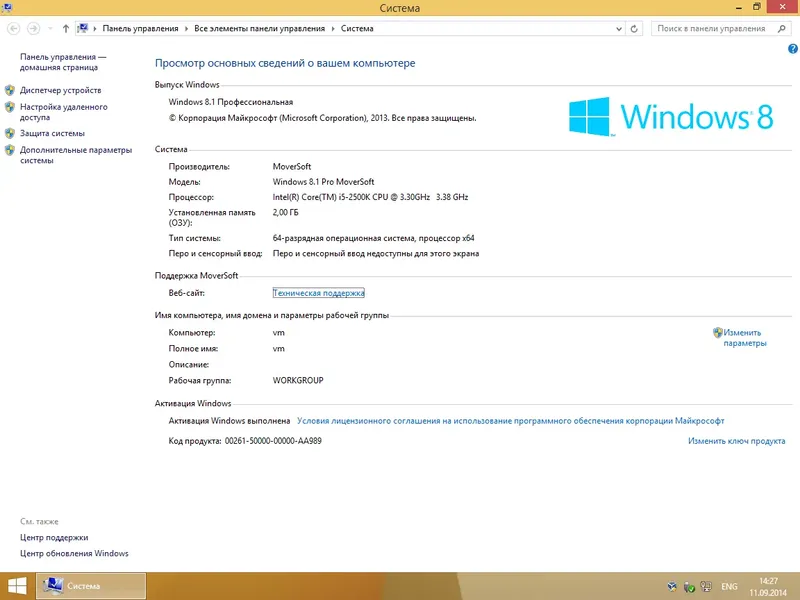Click the network icon in the system tray
Image resolution: width=800 pixels, height=600 pixels.
click(x=707, y=586)
